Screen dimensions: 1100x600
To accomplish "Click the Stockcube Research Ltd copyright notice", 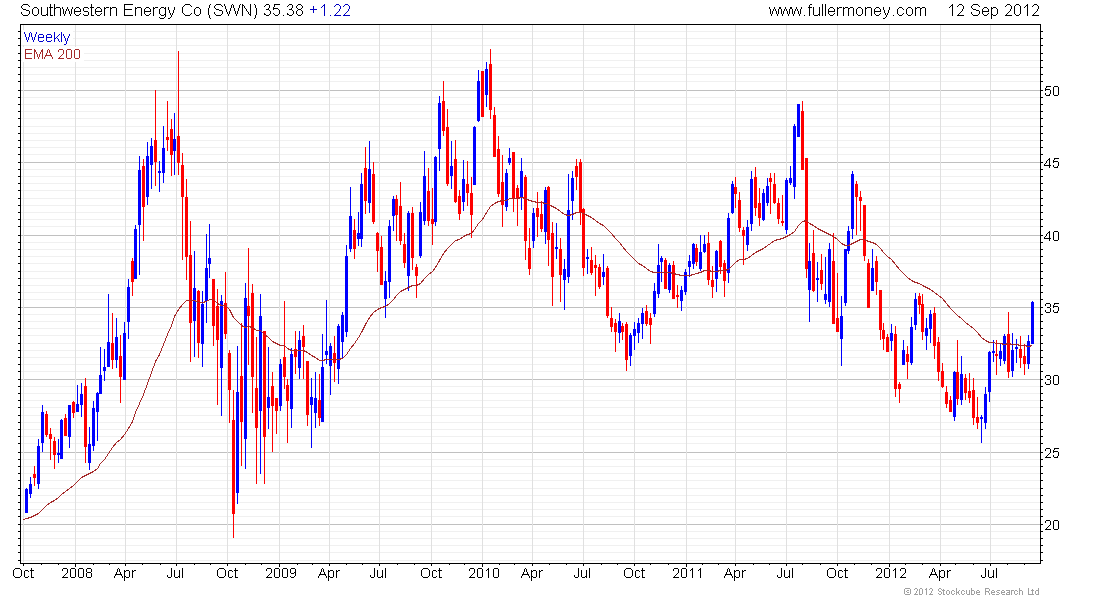I will (971, 592).
